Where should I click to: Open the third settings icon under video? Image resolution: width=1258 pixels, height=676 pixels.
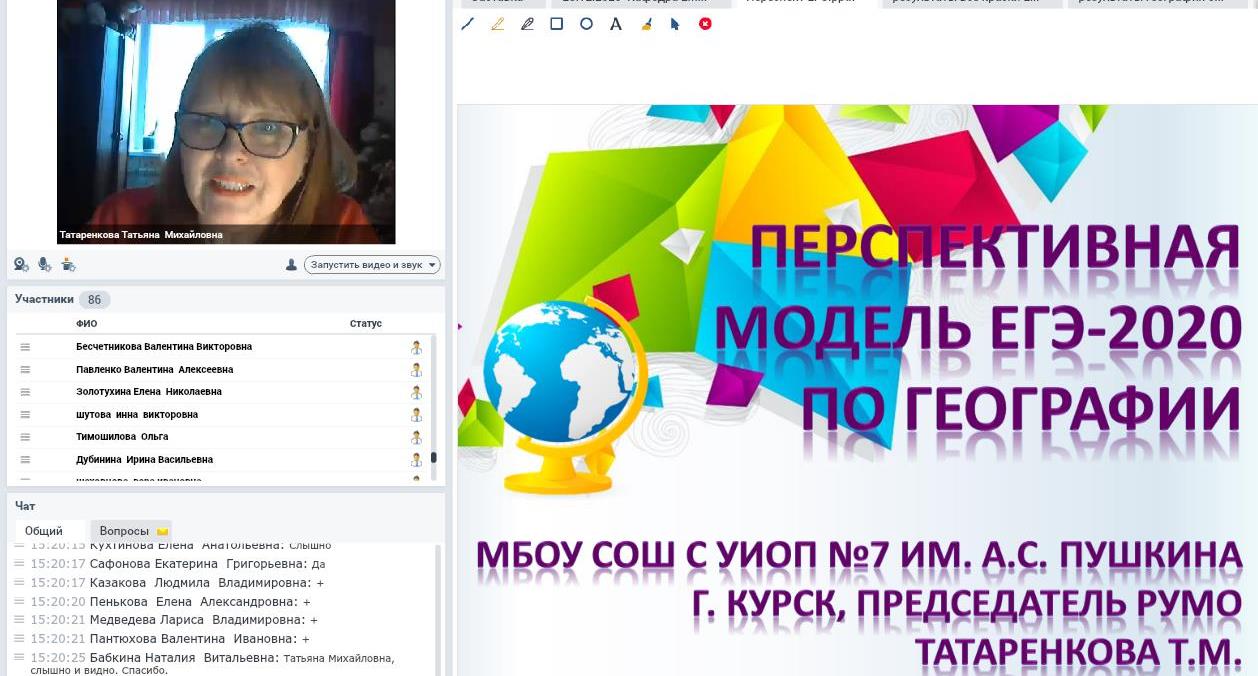68,264
